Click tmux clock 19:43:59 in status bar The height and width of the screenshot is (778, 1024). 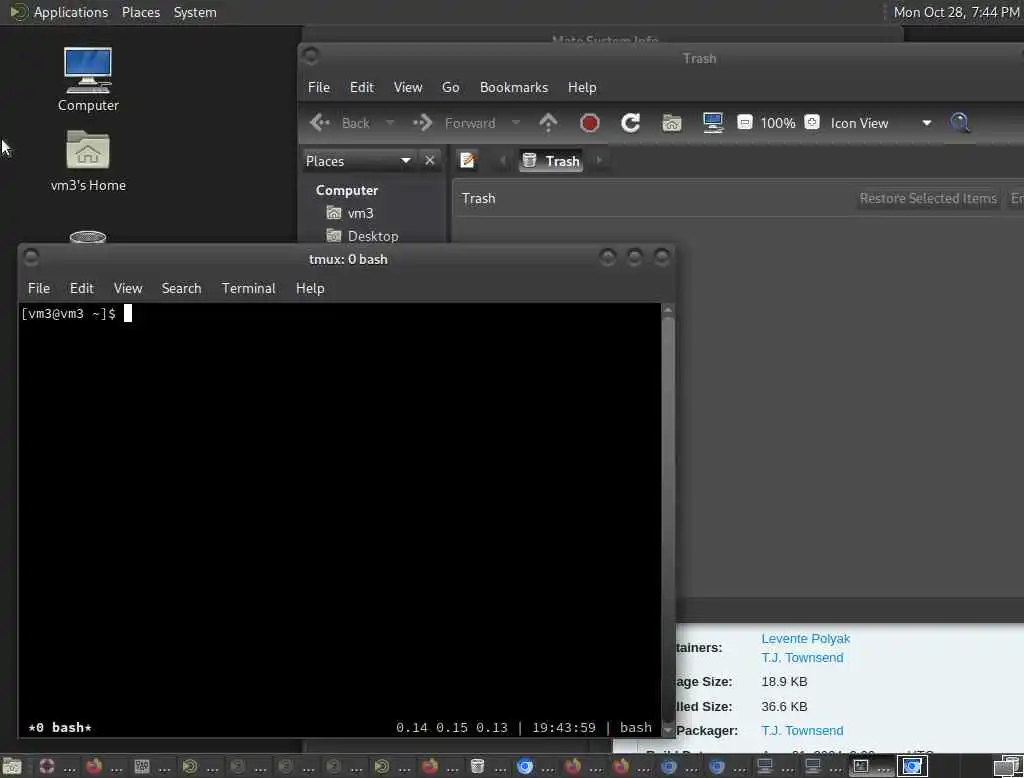pyautogui.click(x=564, y=727)
